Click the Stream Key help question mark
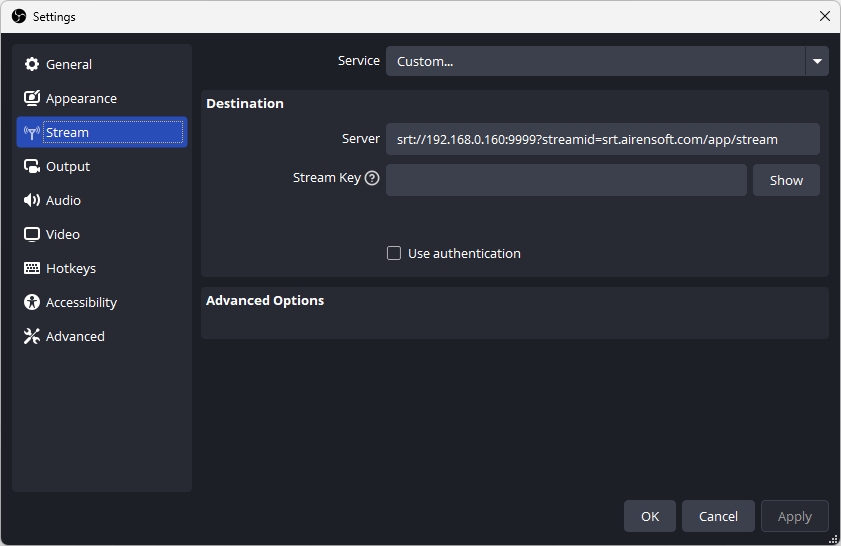Viewport: 841px width, 546px height. point(372,178)
